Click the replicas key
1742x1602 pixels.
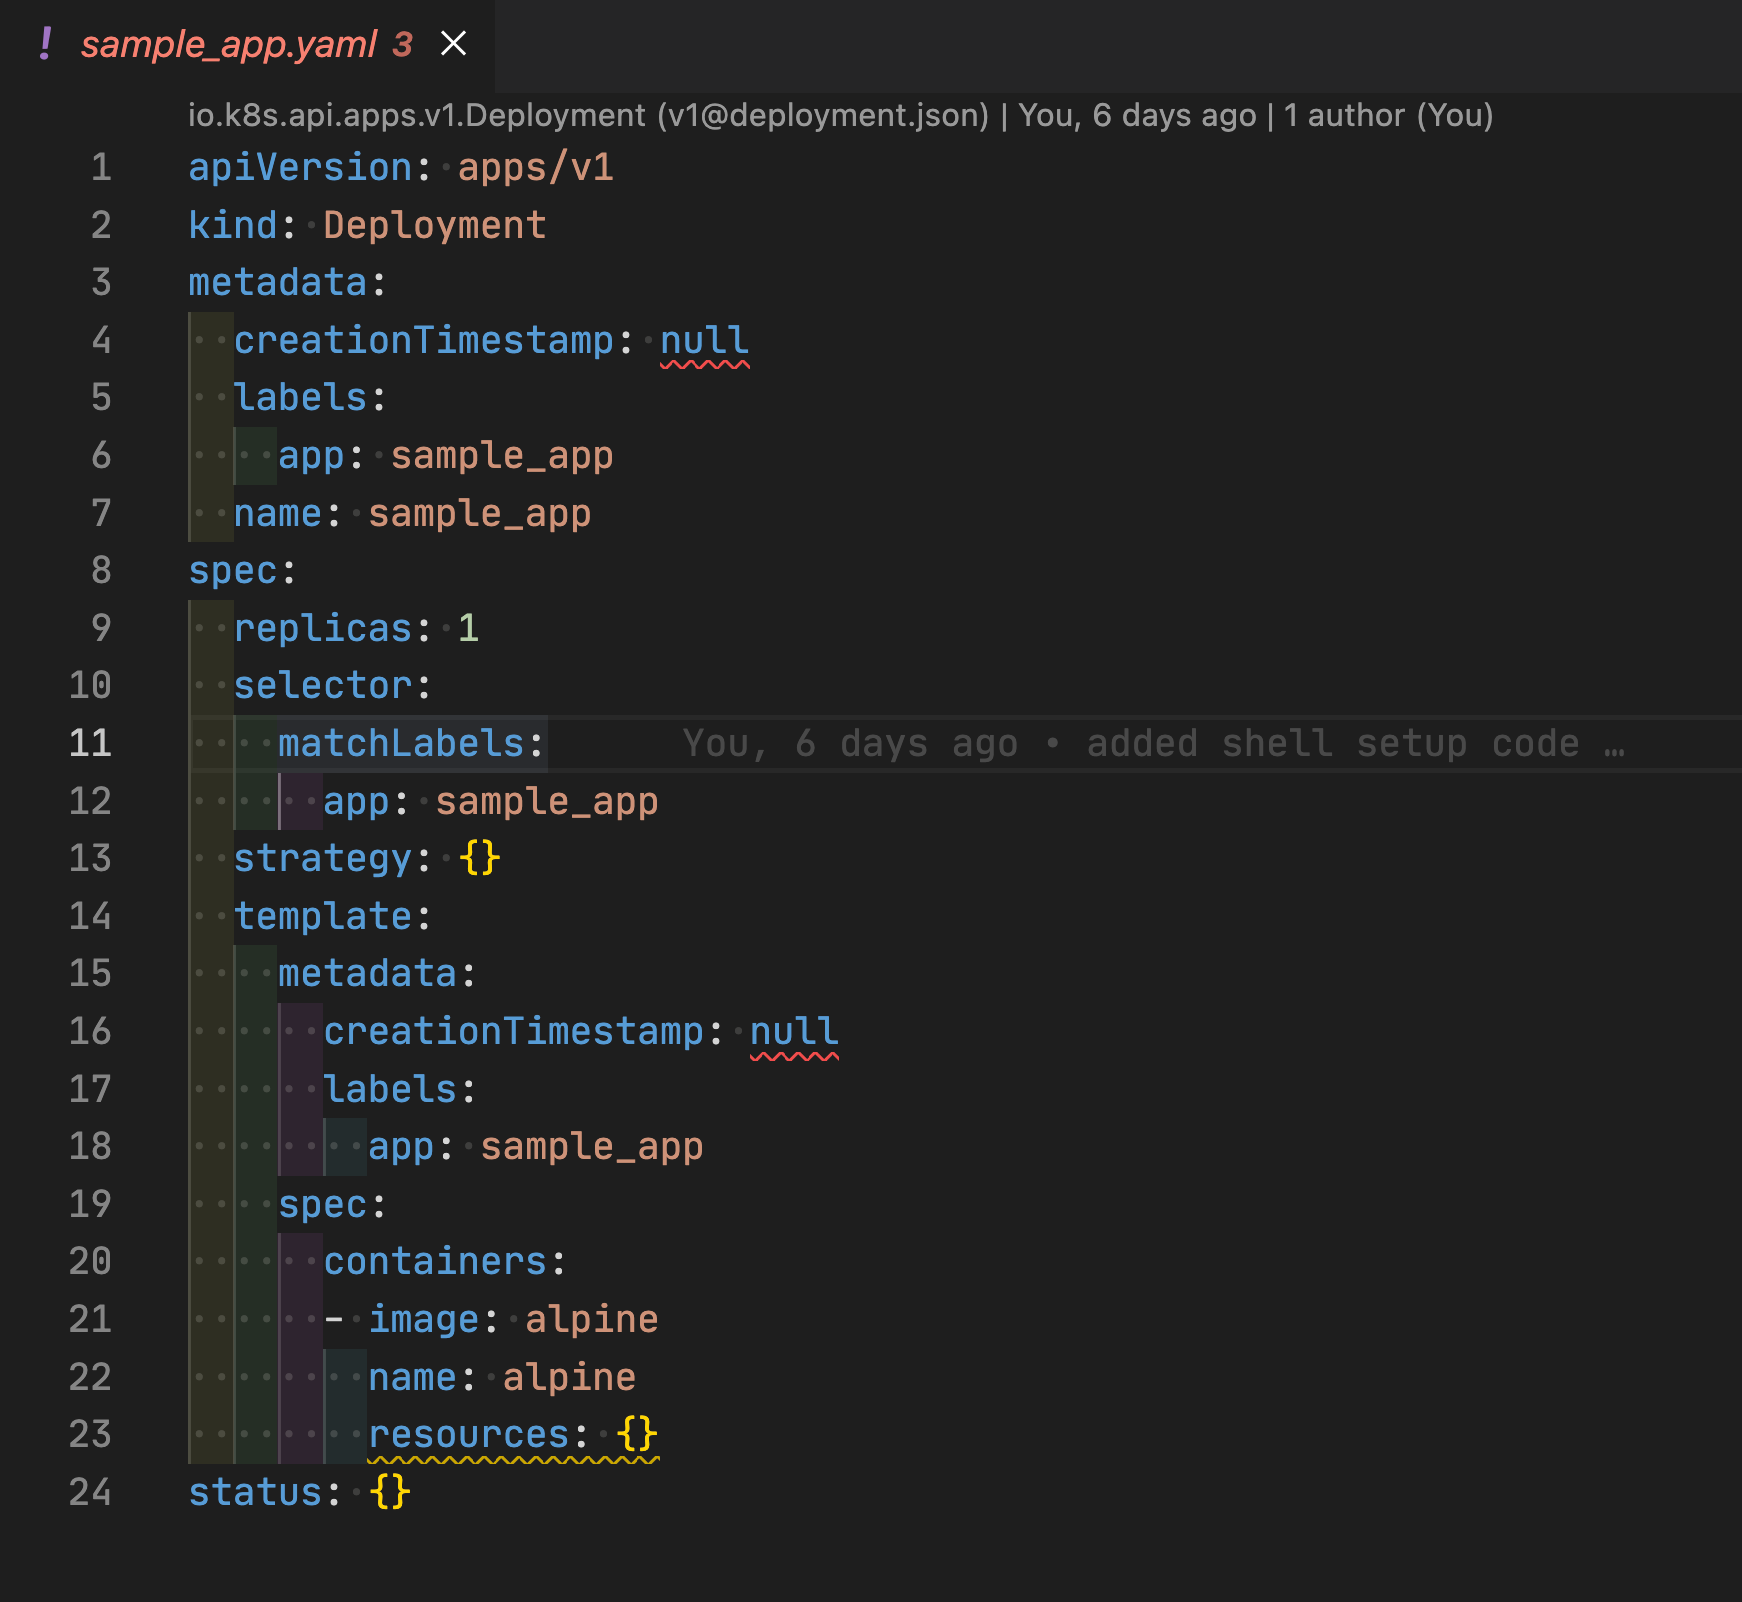[323, 628]
